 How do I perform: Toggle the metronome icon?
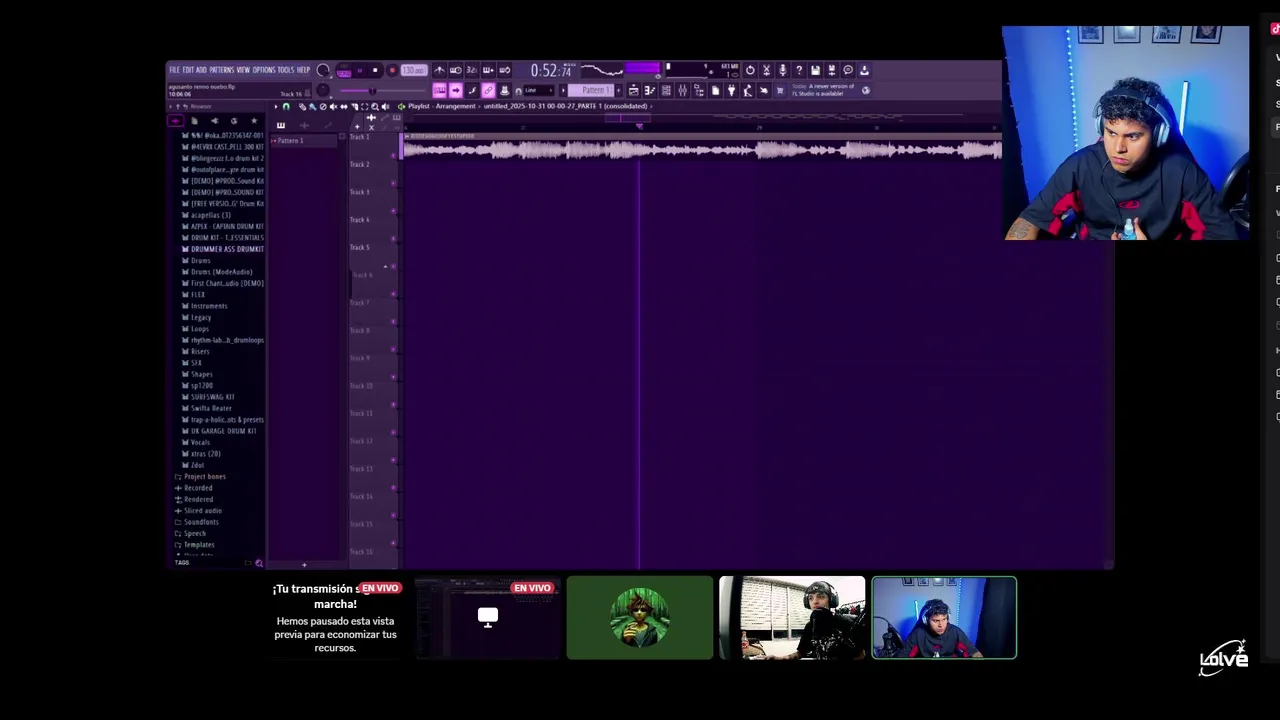[439, 70]
